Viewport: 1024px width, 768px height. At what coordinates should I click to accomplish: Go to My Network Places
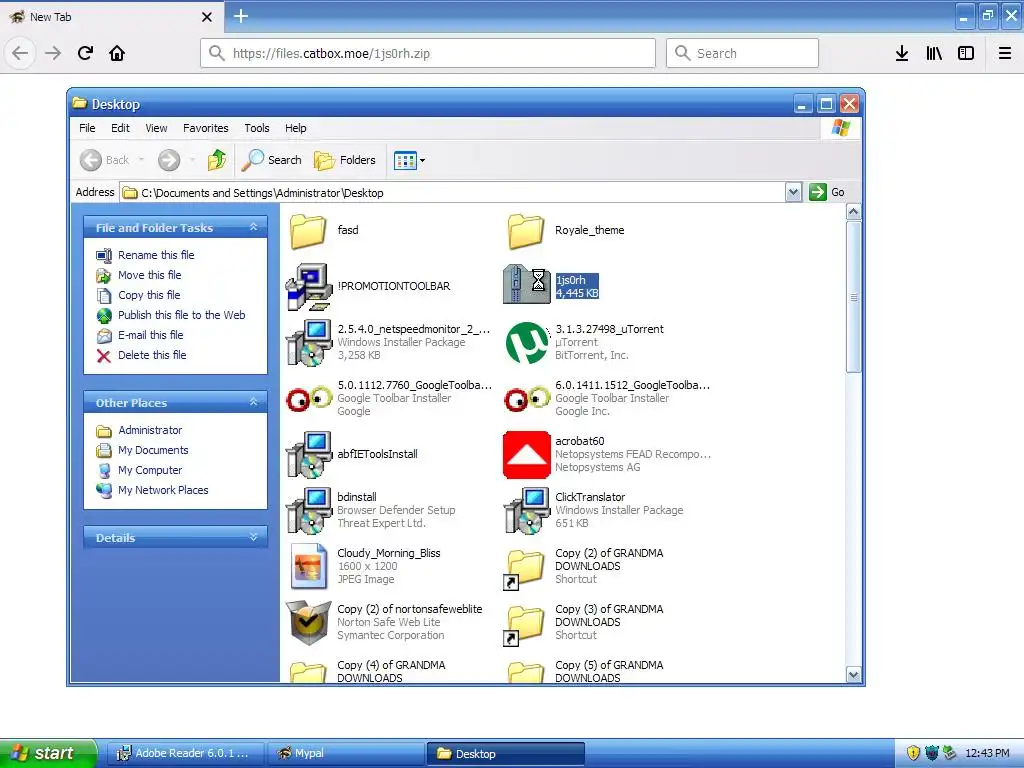point(163,490)
